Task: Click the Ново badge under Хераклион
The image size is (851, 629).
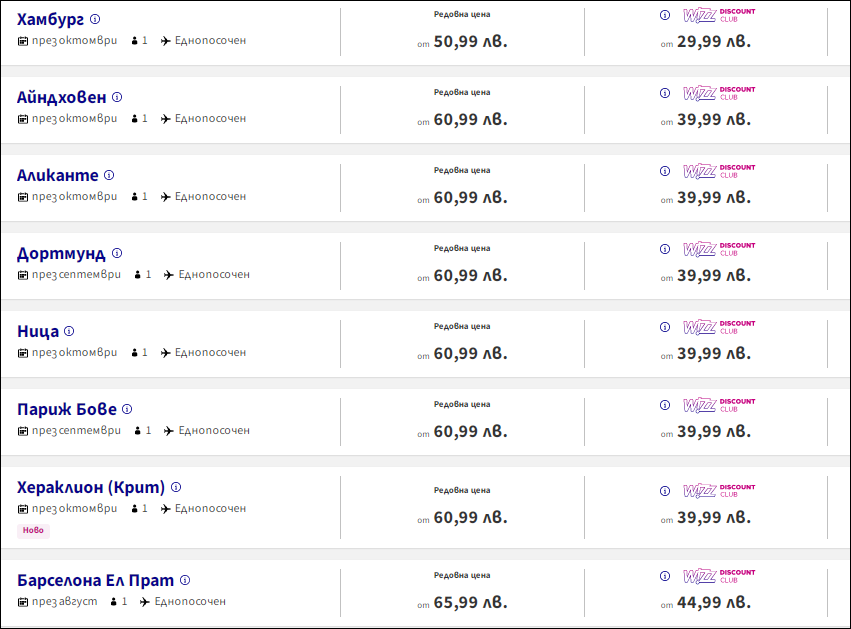Action: [33, 531]
